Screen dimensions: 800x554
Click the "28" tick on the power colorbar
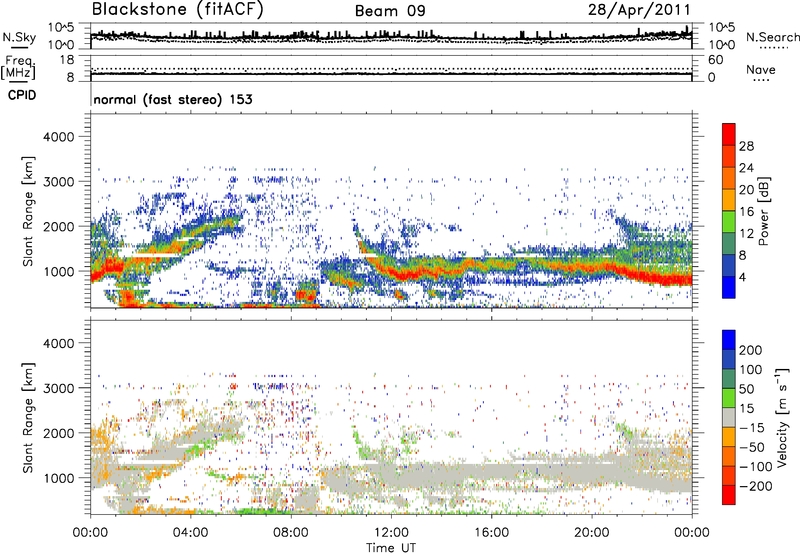tap(746, 146)
